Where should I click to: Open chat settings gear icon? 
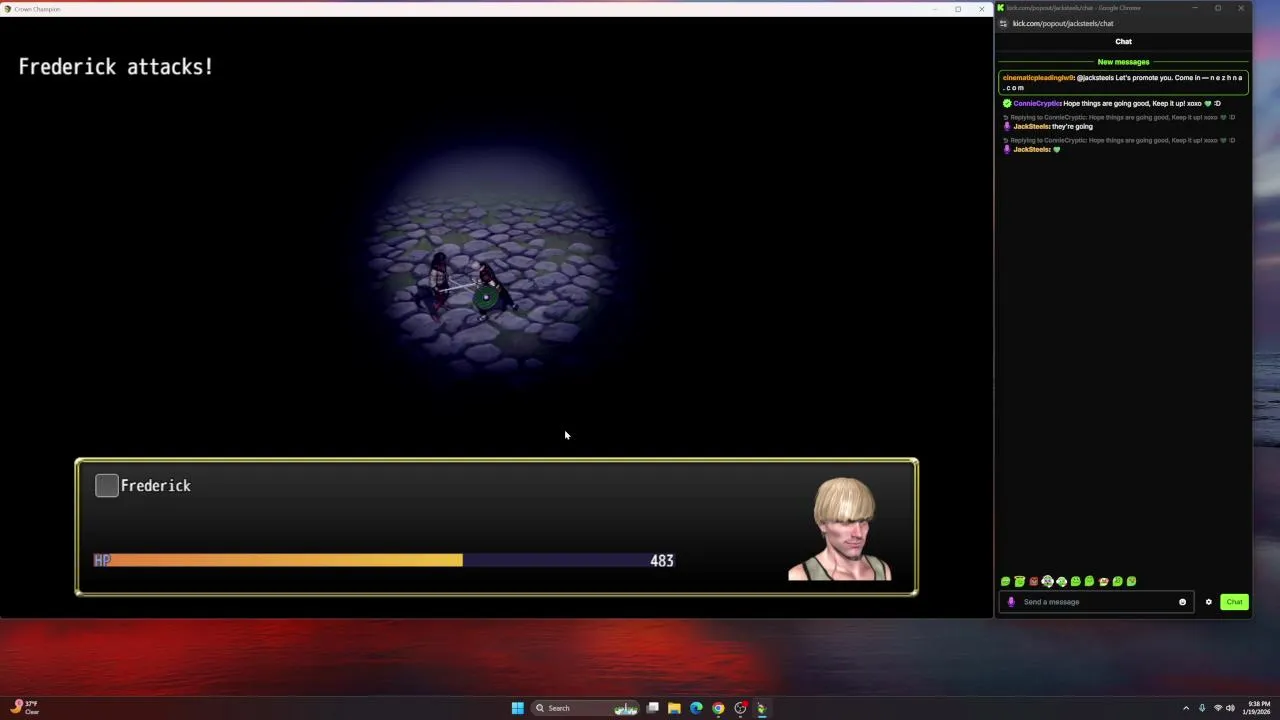(x=1208, y=602)
